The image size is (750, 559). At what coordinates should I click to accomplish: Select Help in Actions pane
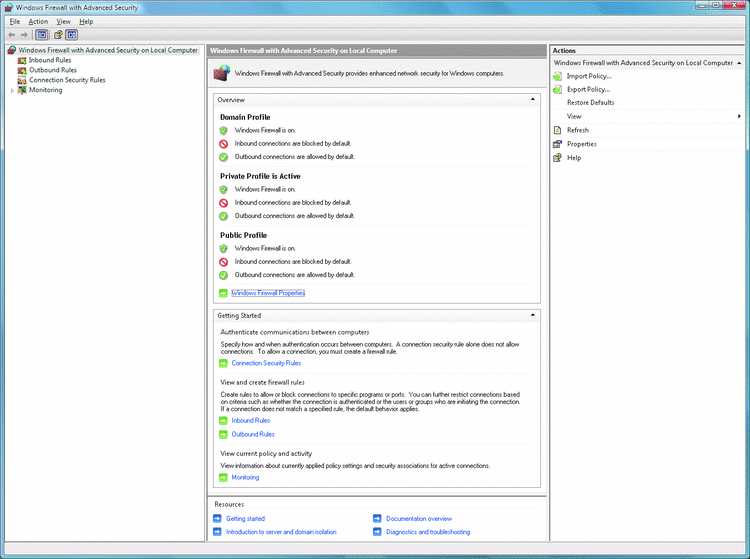(x=574, y=158)
